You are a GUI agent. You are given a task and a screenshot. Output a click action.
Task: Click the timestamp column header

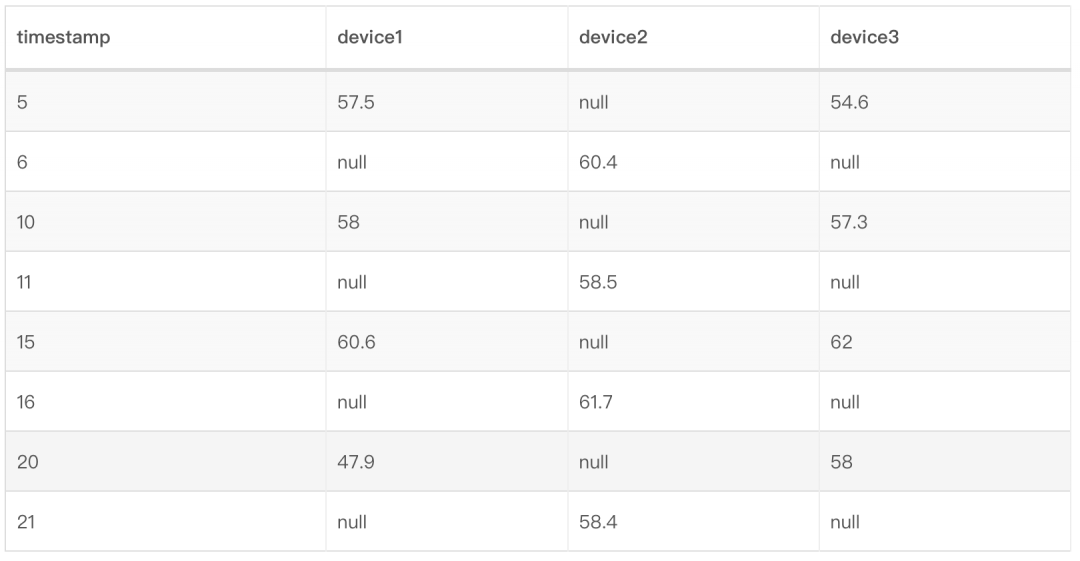64,38
